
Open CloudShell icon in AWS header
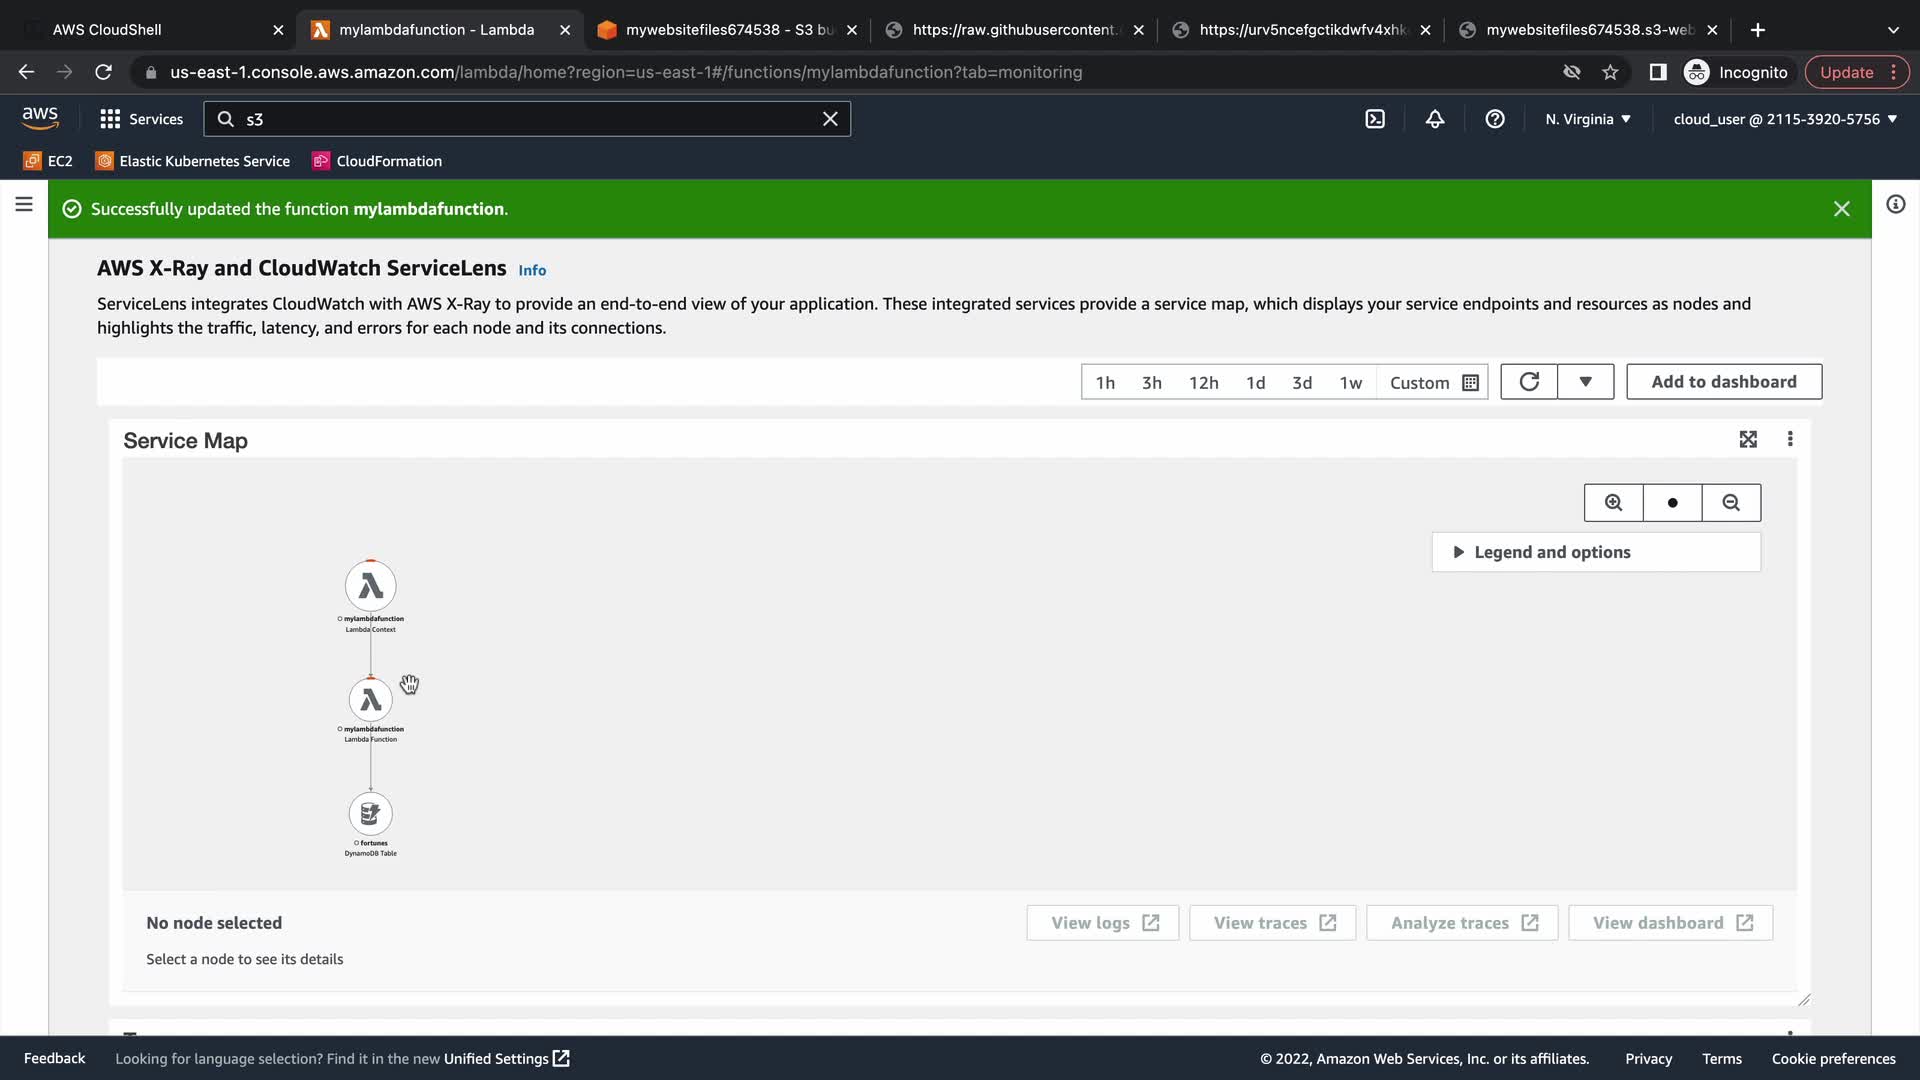click(x=1375, y=119)
